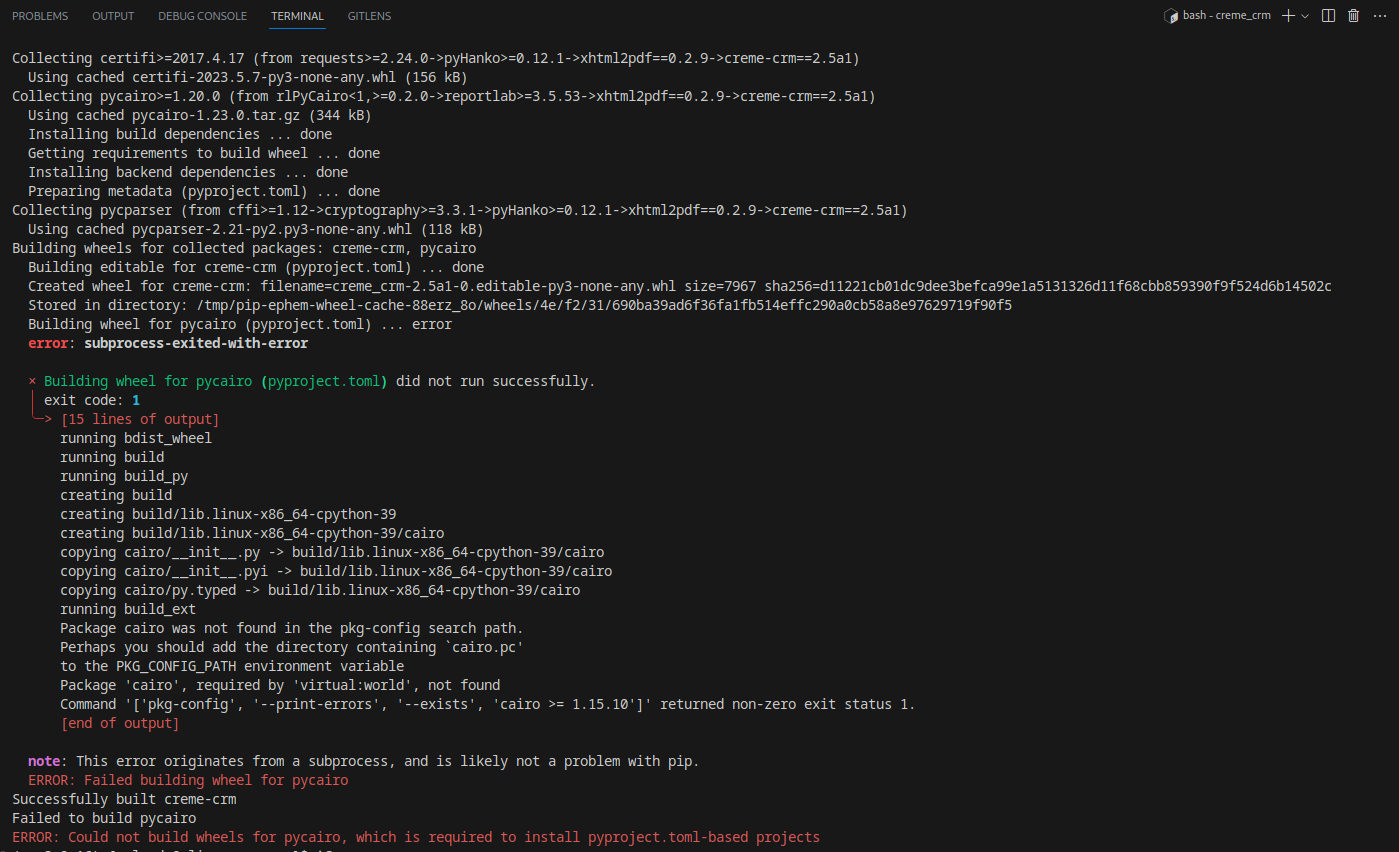1399x852 pixels.
Task: Open the OUTPUT tab
Action: [113, 16]
